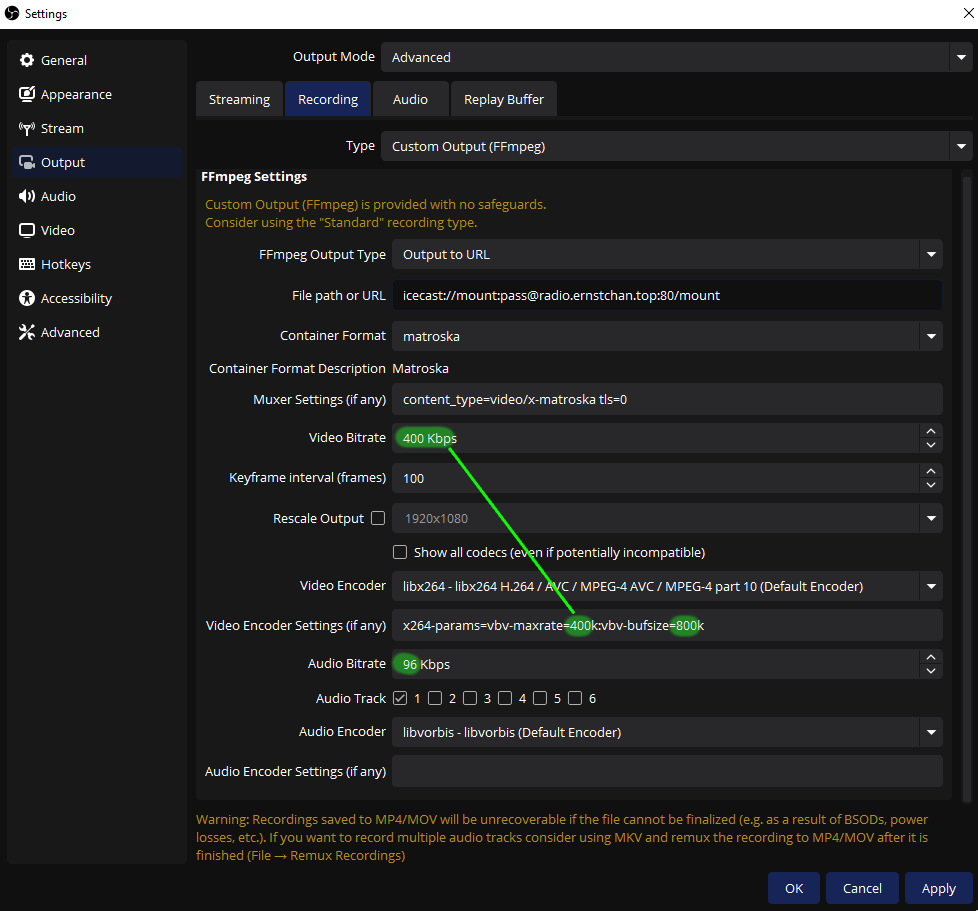Enable Audio Track 5
978x911 pixels.
coord(540,698)
